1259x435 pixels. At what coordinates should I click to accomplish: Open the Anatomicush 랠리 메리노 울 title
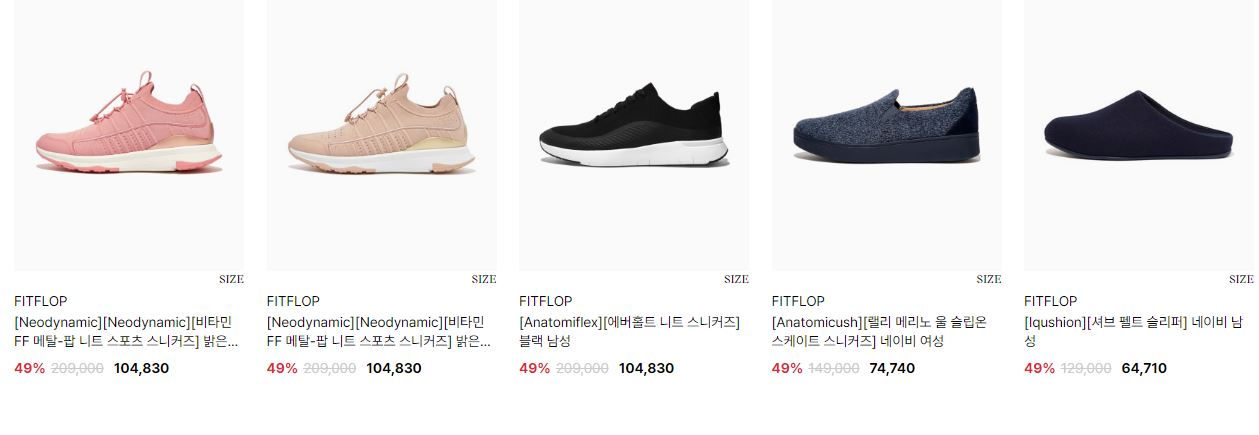[x=880, y=331]
